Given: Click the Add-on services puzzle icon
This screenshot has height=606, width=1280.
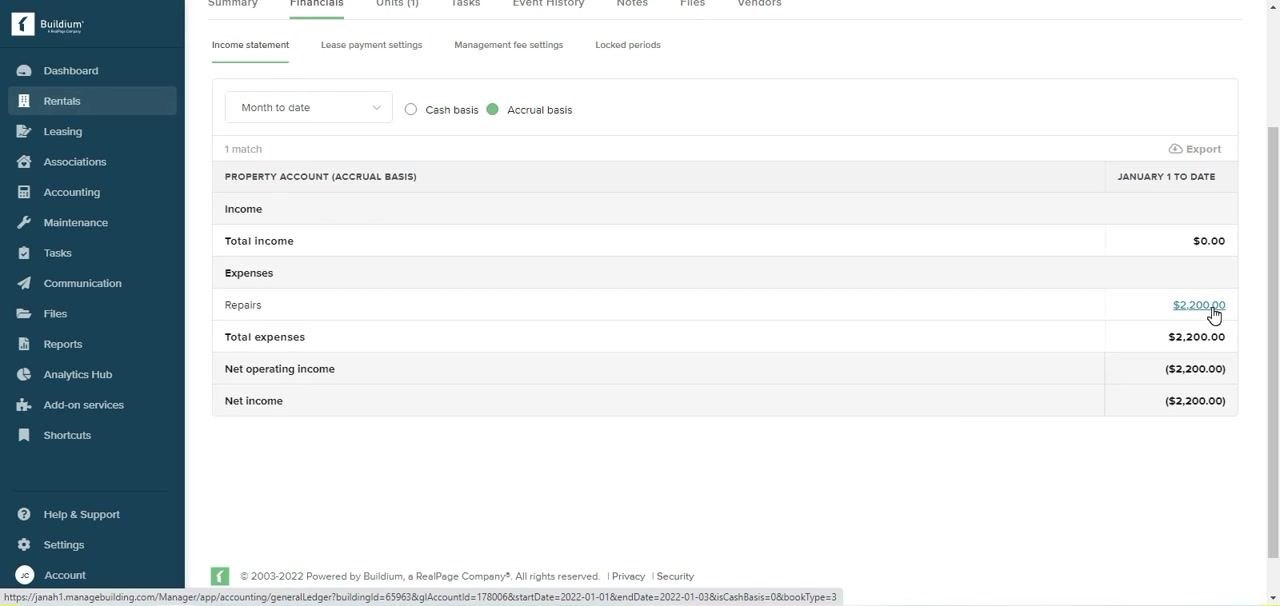Looking at the screenshot, I should (24, 405).
